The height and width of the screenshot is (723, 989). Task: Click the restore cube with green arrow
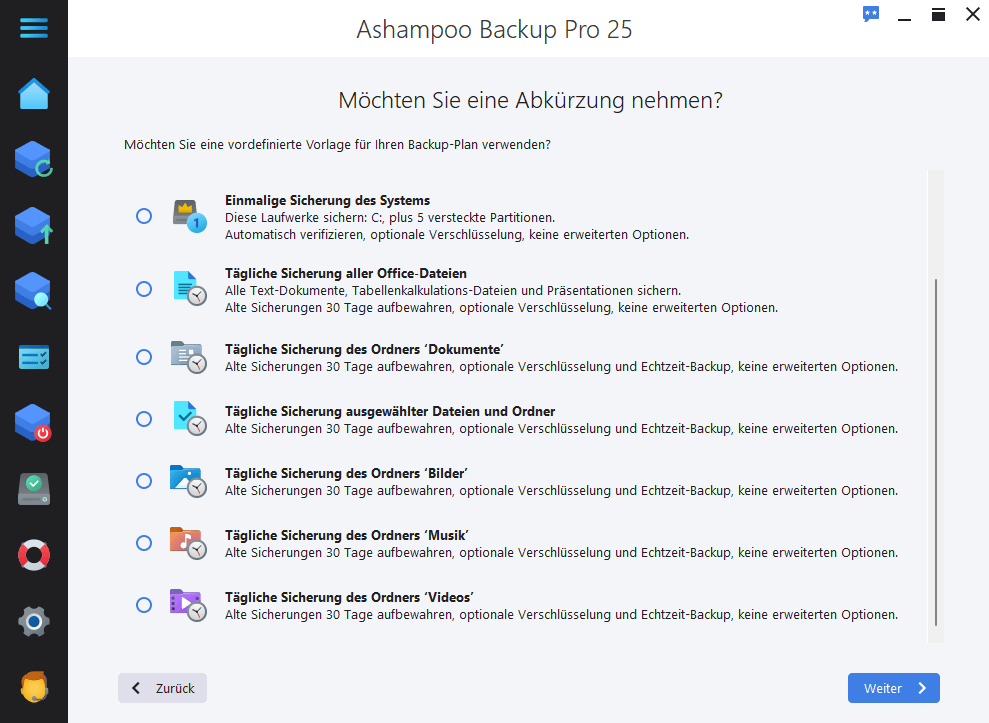click(34, 226)
